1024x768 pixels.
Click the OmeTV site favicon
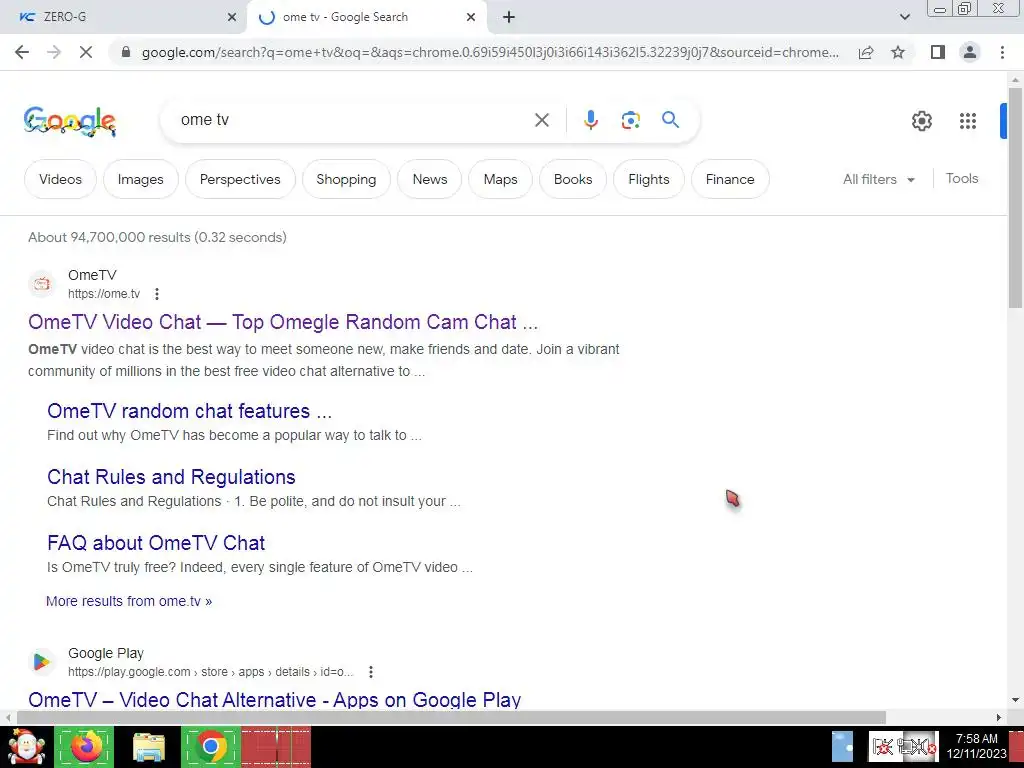click(42, 284)
